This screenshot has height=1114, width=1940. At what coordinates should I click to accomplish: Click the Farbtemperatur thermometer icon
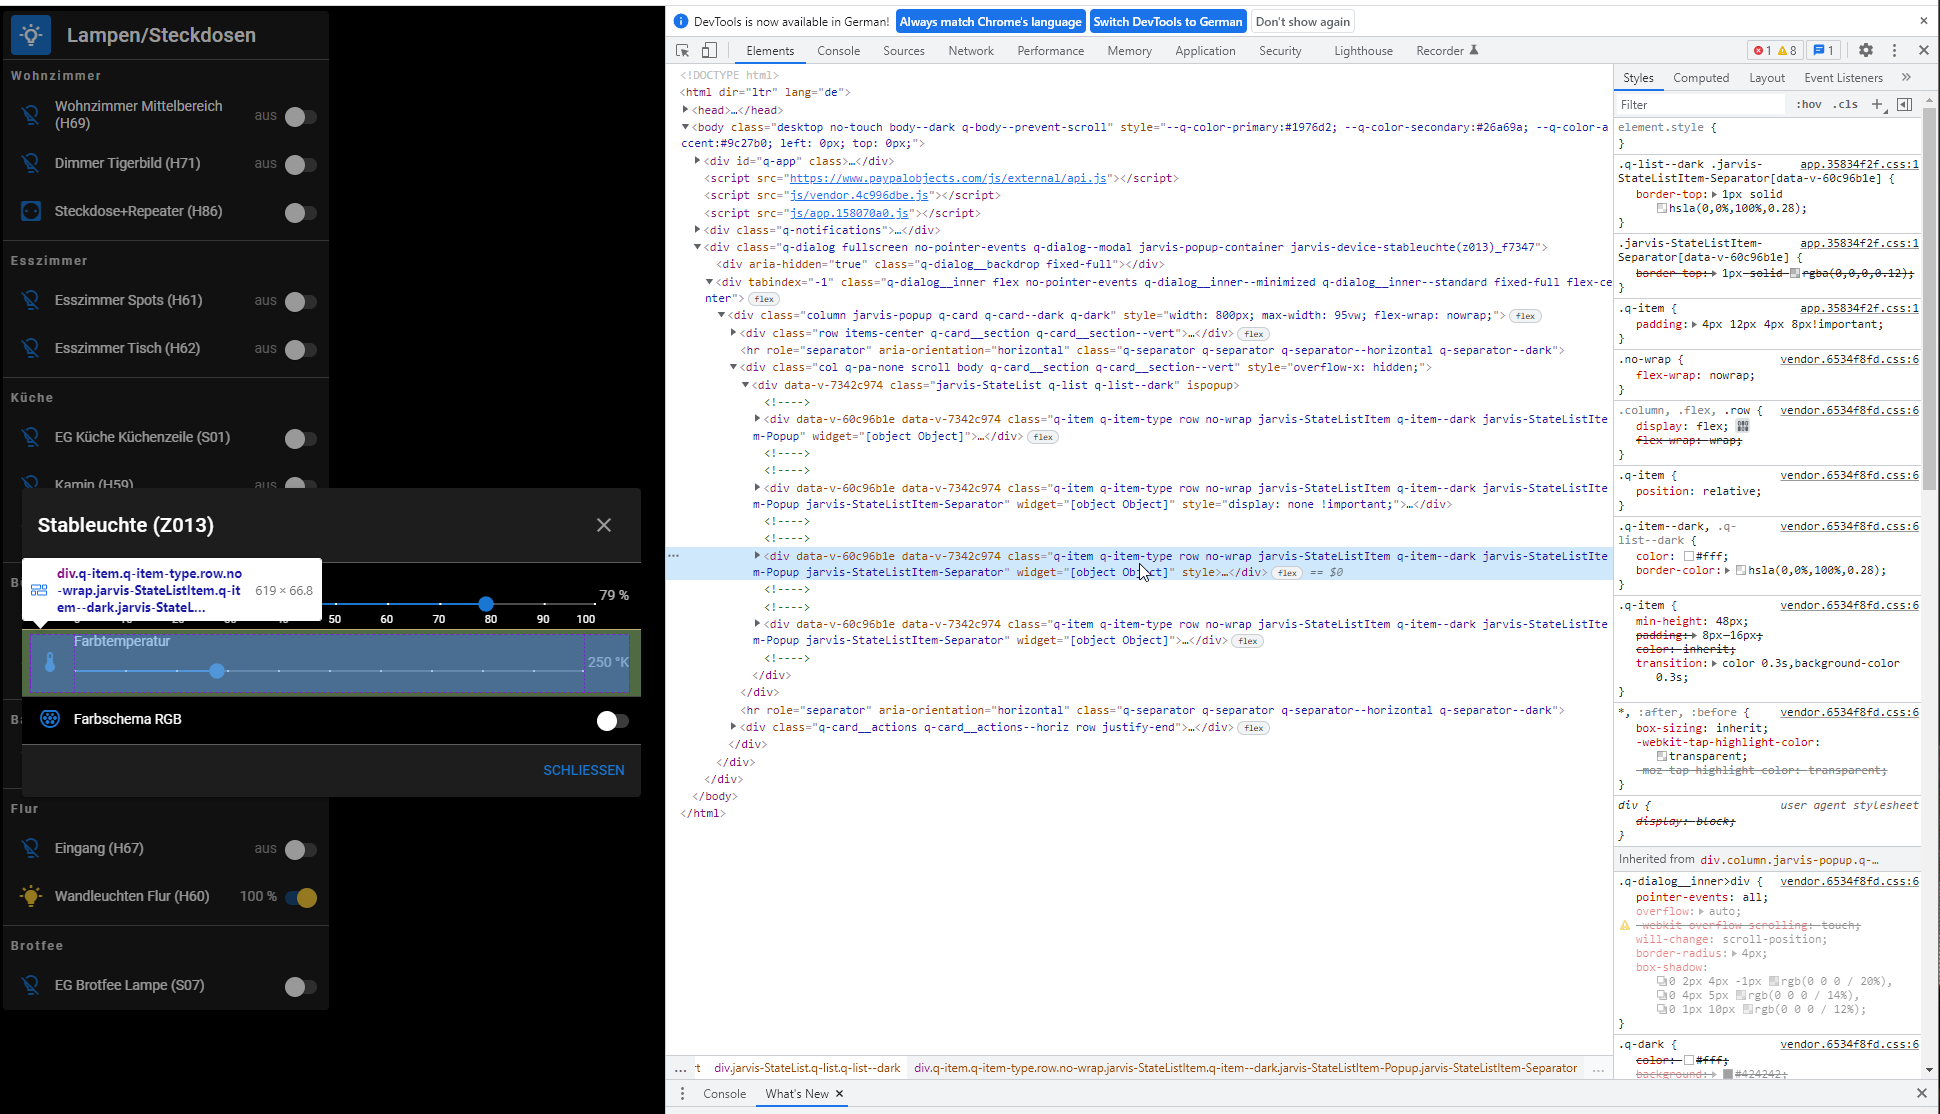50,662
